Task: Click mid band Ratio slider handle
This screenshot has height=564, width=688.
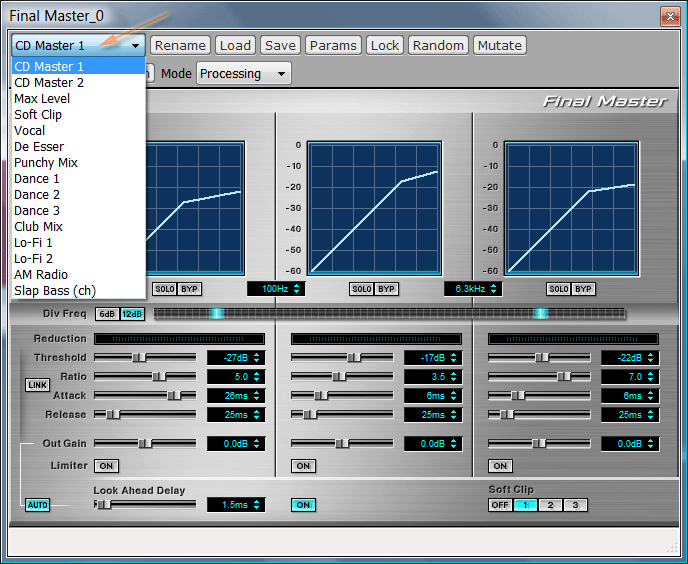Action: click(339, 377)
